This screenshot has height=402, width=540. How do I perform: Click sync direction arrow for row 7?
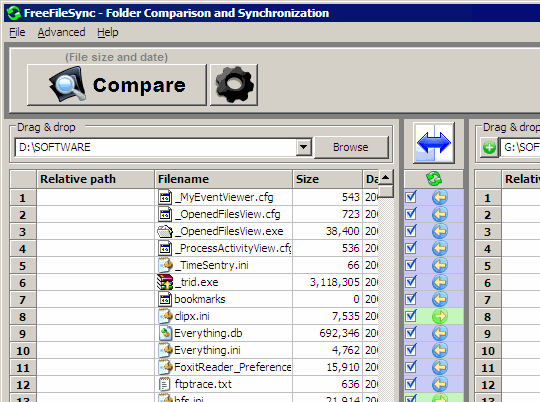coord(440,299)
